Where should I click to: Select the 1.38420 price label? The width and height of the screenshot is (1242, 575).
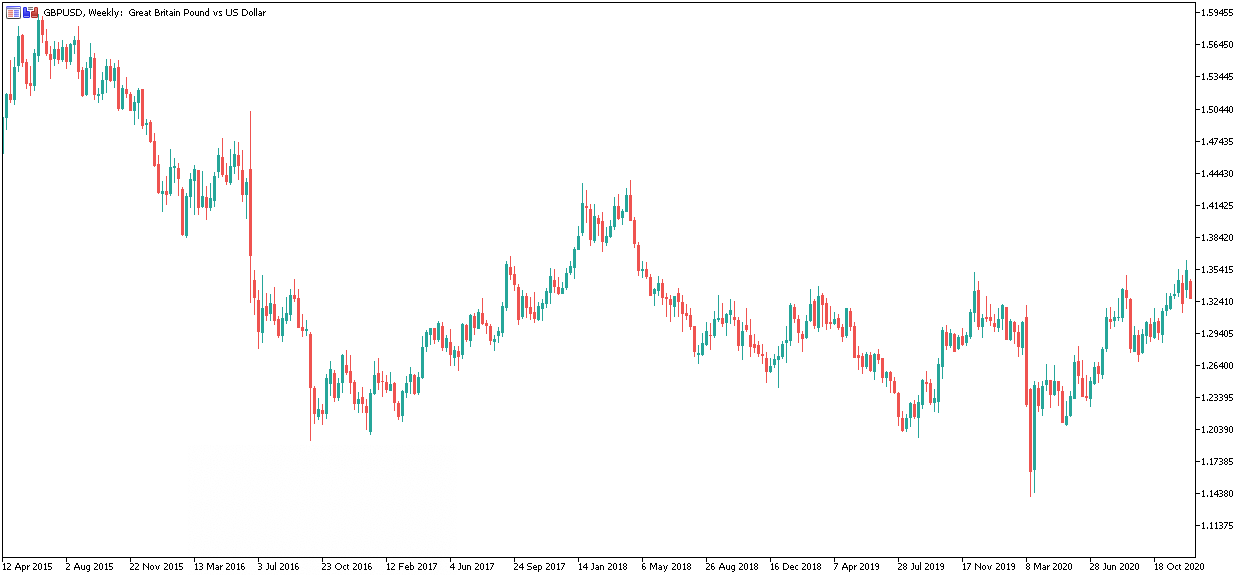coord(1218,237)
